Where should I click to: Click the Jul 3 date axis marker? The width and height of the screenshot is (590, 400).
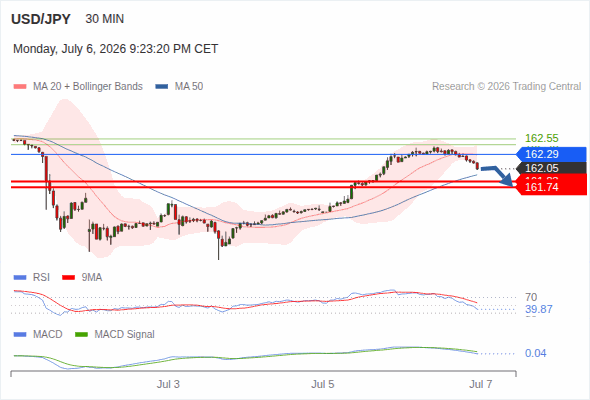[168, 384]
